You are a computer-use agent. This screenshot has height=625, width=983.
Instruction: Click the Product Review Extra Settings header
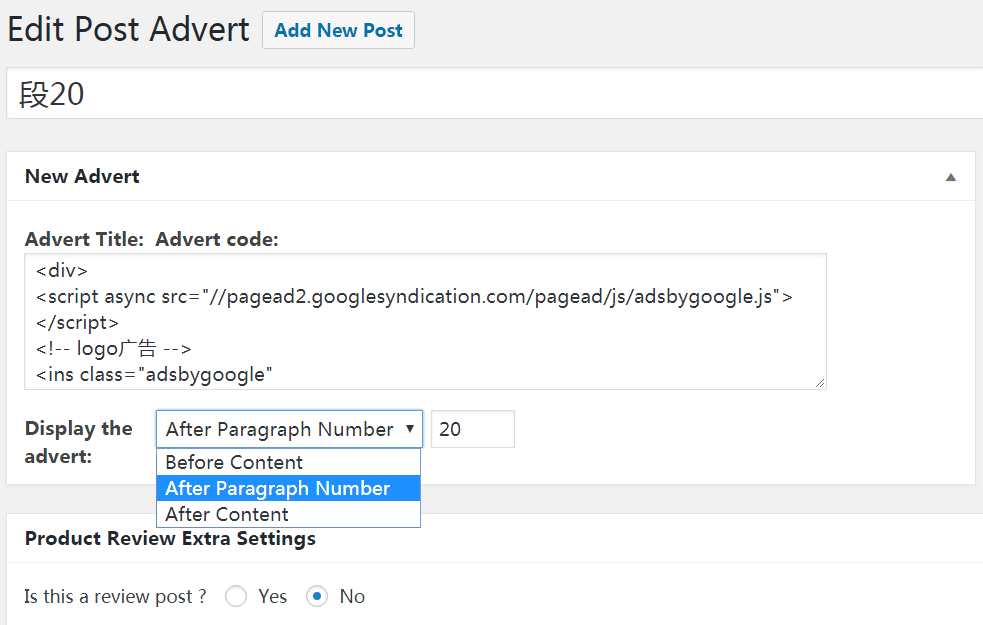click(170, 538)
